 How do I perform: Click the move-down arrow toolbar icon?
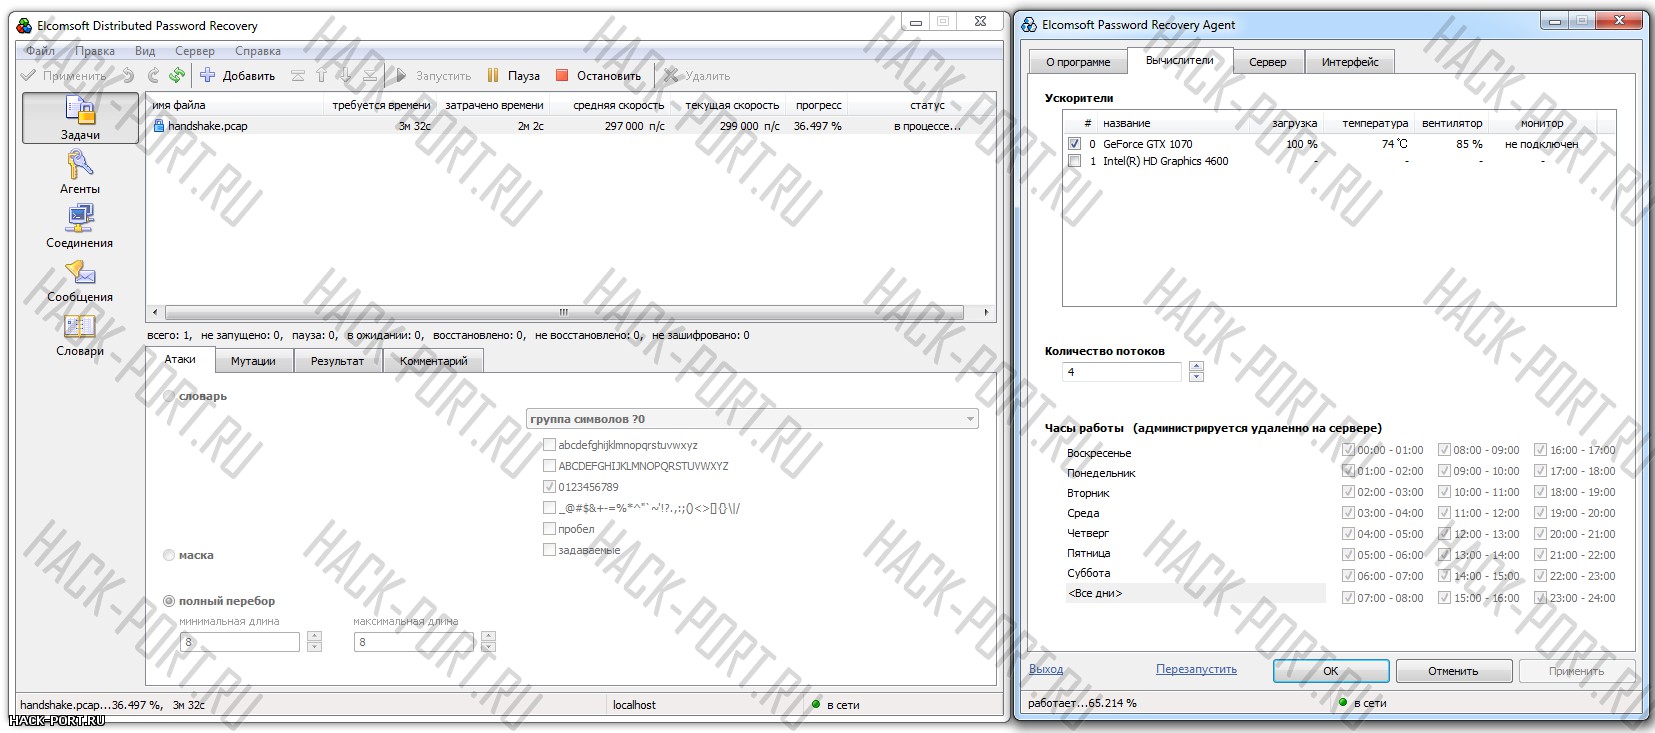[x=345, y=75]
